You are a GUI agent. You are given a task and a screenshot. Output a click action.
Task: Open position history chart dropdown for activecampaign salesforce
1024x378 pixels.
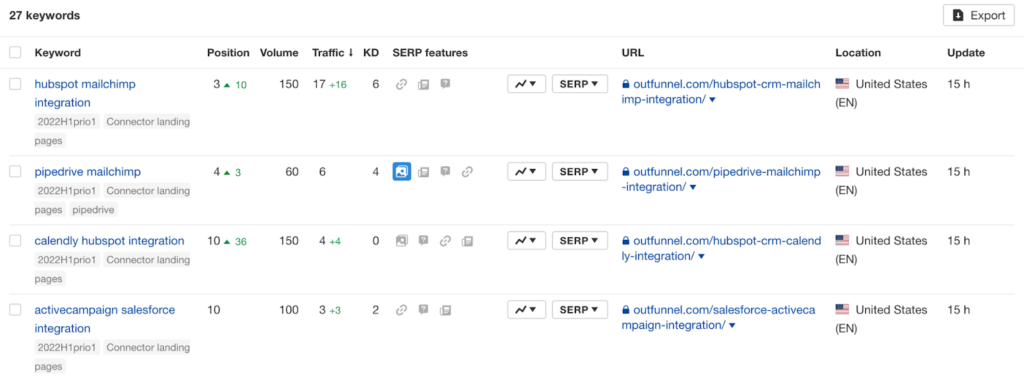pyautogui.click(x=526, y=310)
